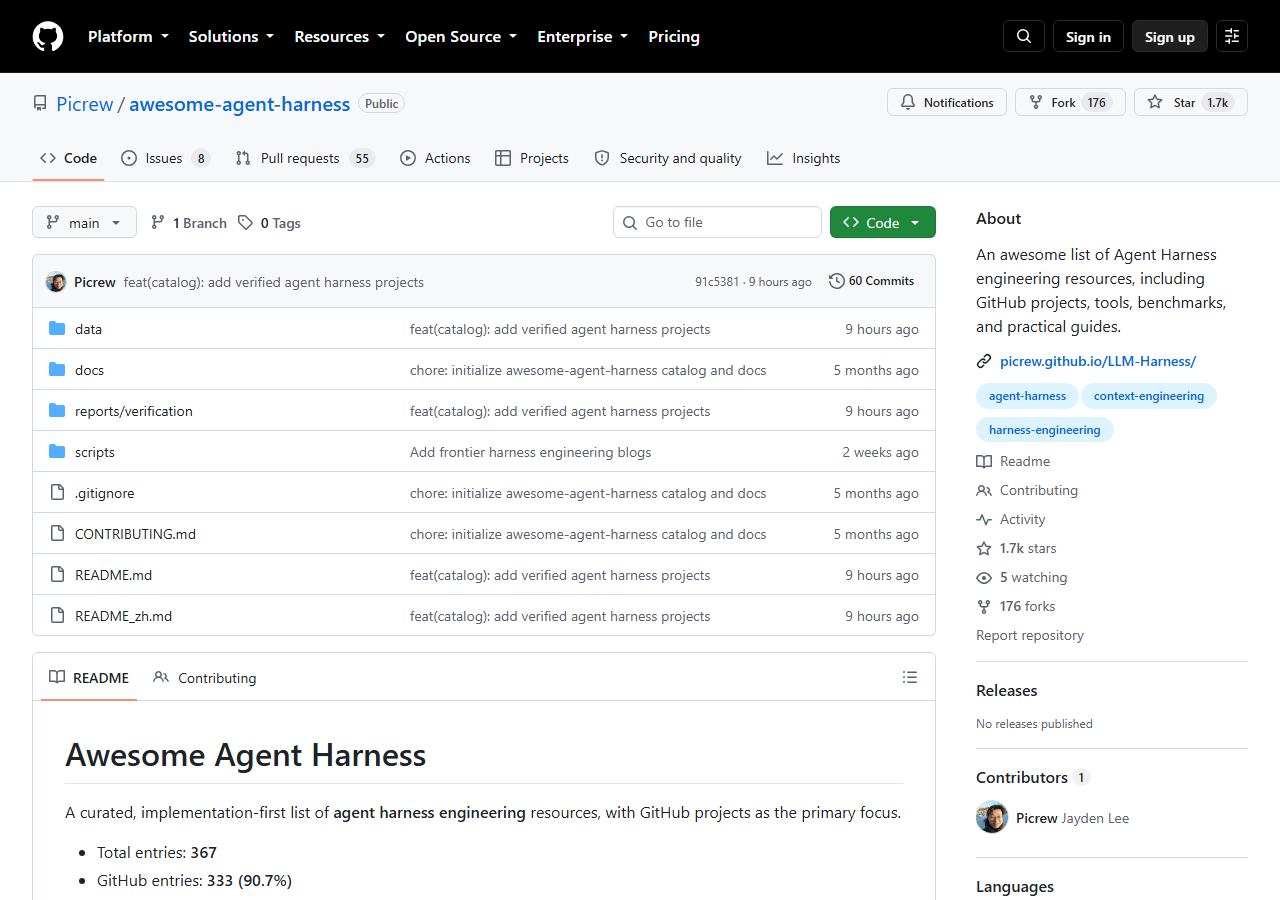Image resolution: width=1280 pixels, height=900 pixels.
Task: View the 5 watching list
Action: 1022,577
